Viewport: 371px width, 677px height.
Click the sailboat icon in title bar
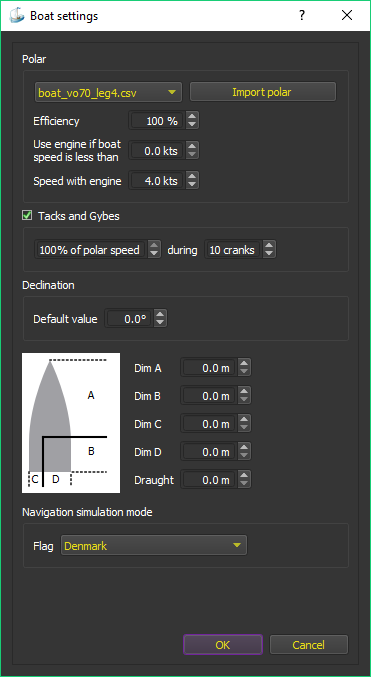(16, 16)
